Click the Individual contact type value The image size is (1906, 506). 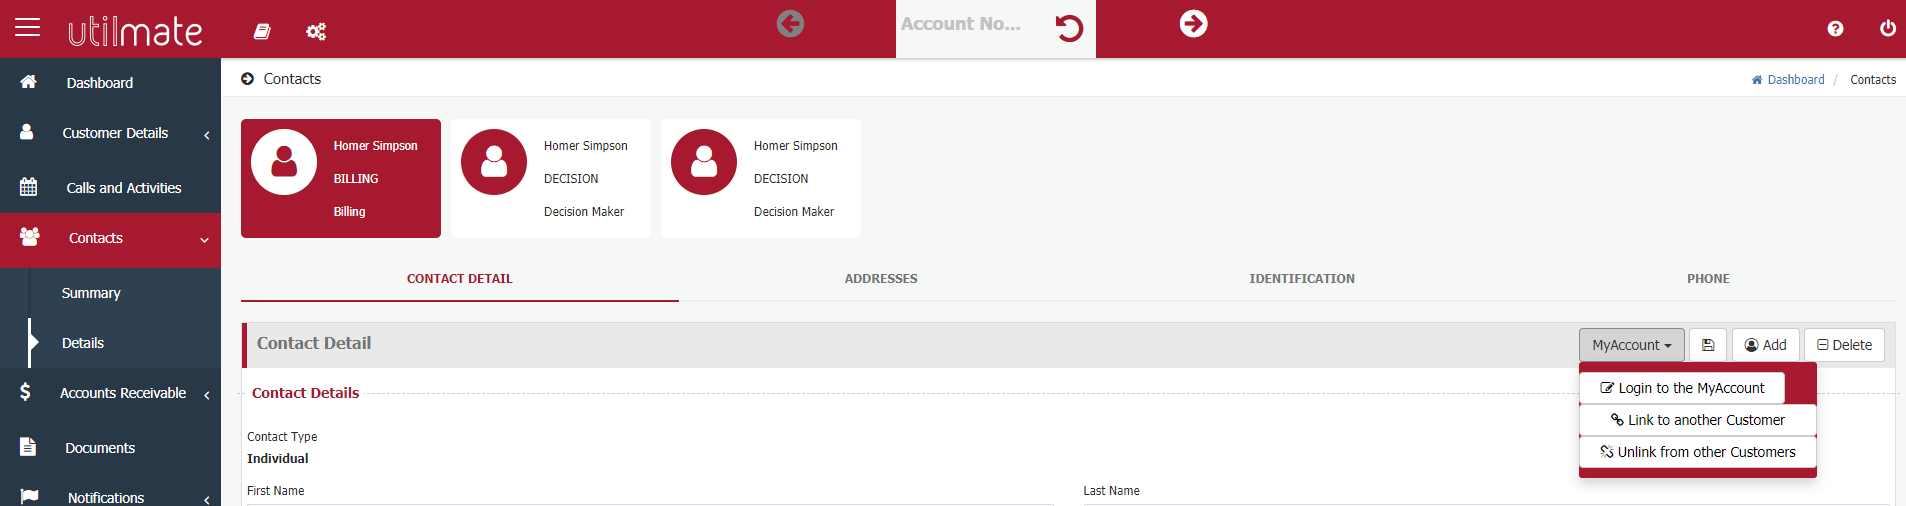coord(278,459)
